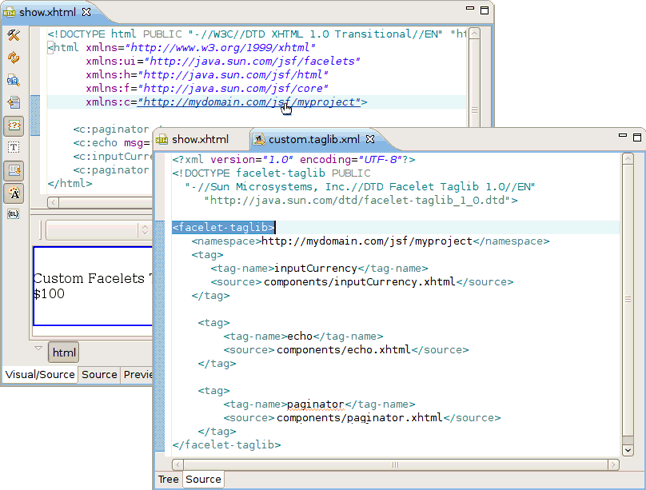Toggle the text formatting bar palette button

(14, 192)
